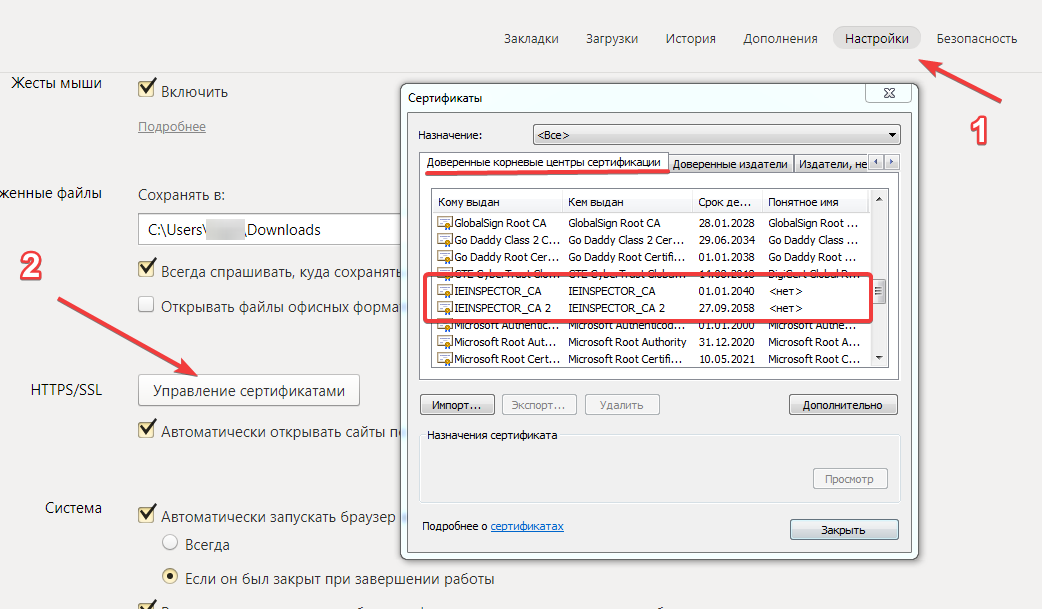Screen dimensions: 1042x609
Task: Click the Go Daddy Root Certificate row icon
Action: click(445, 257)
